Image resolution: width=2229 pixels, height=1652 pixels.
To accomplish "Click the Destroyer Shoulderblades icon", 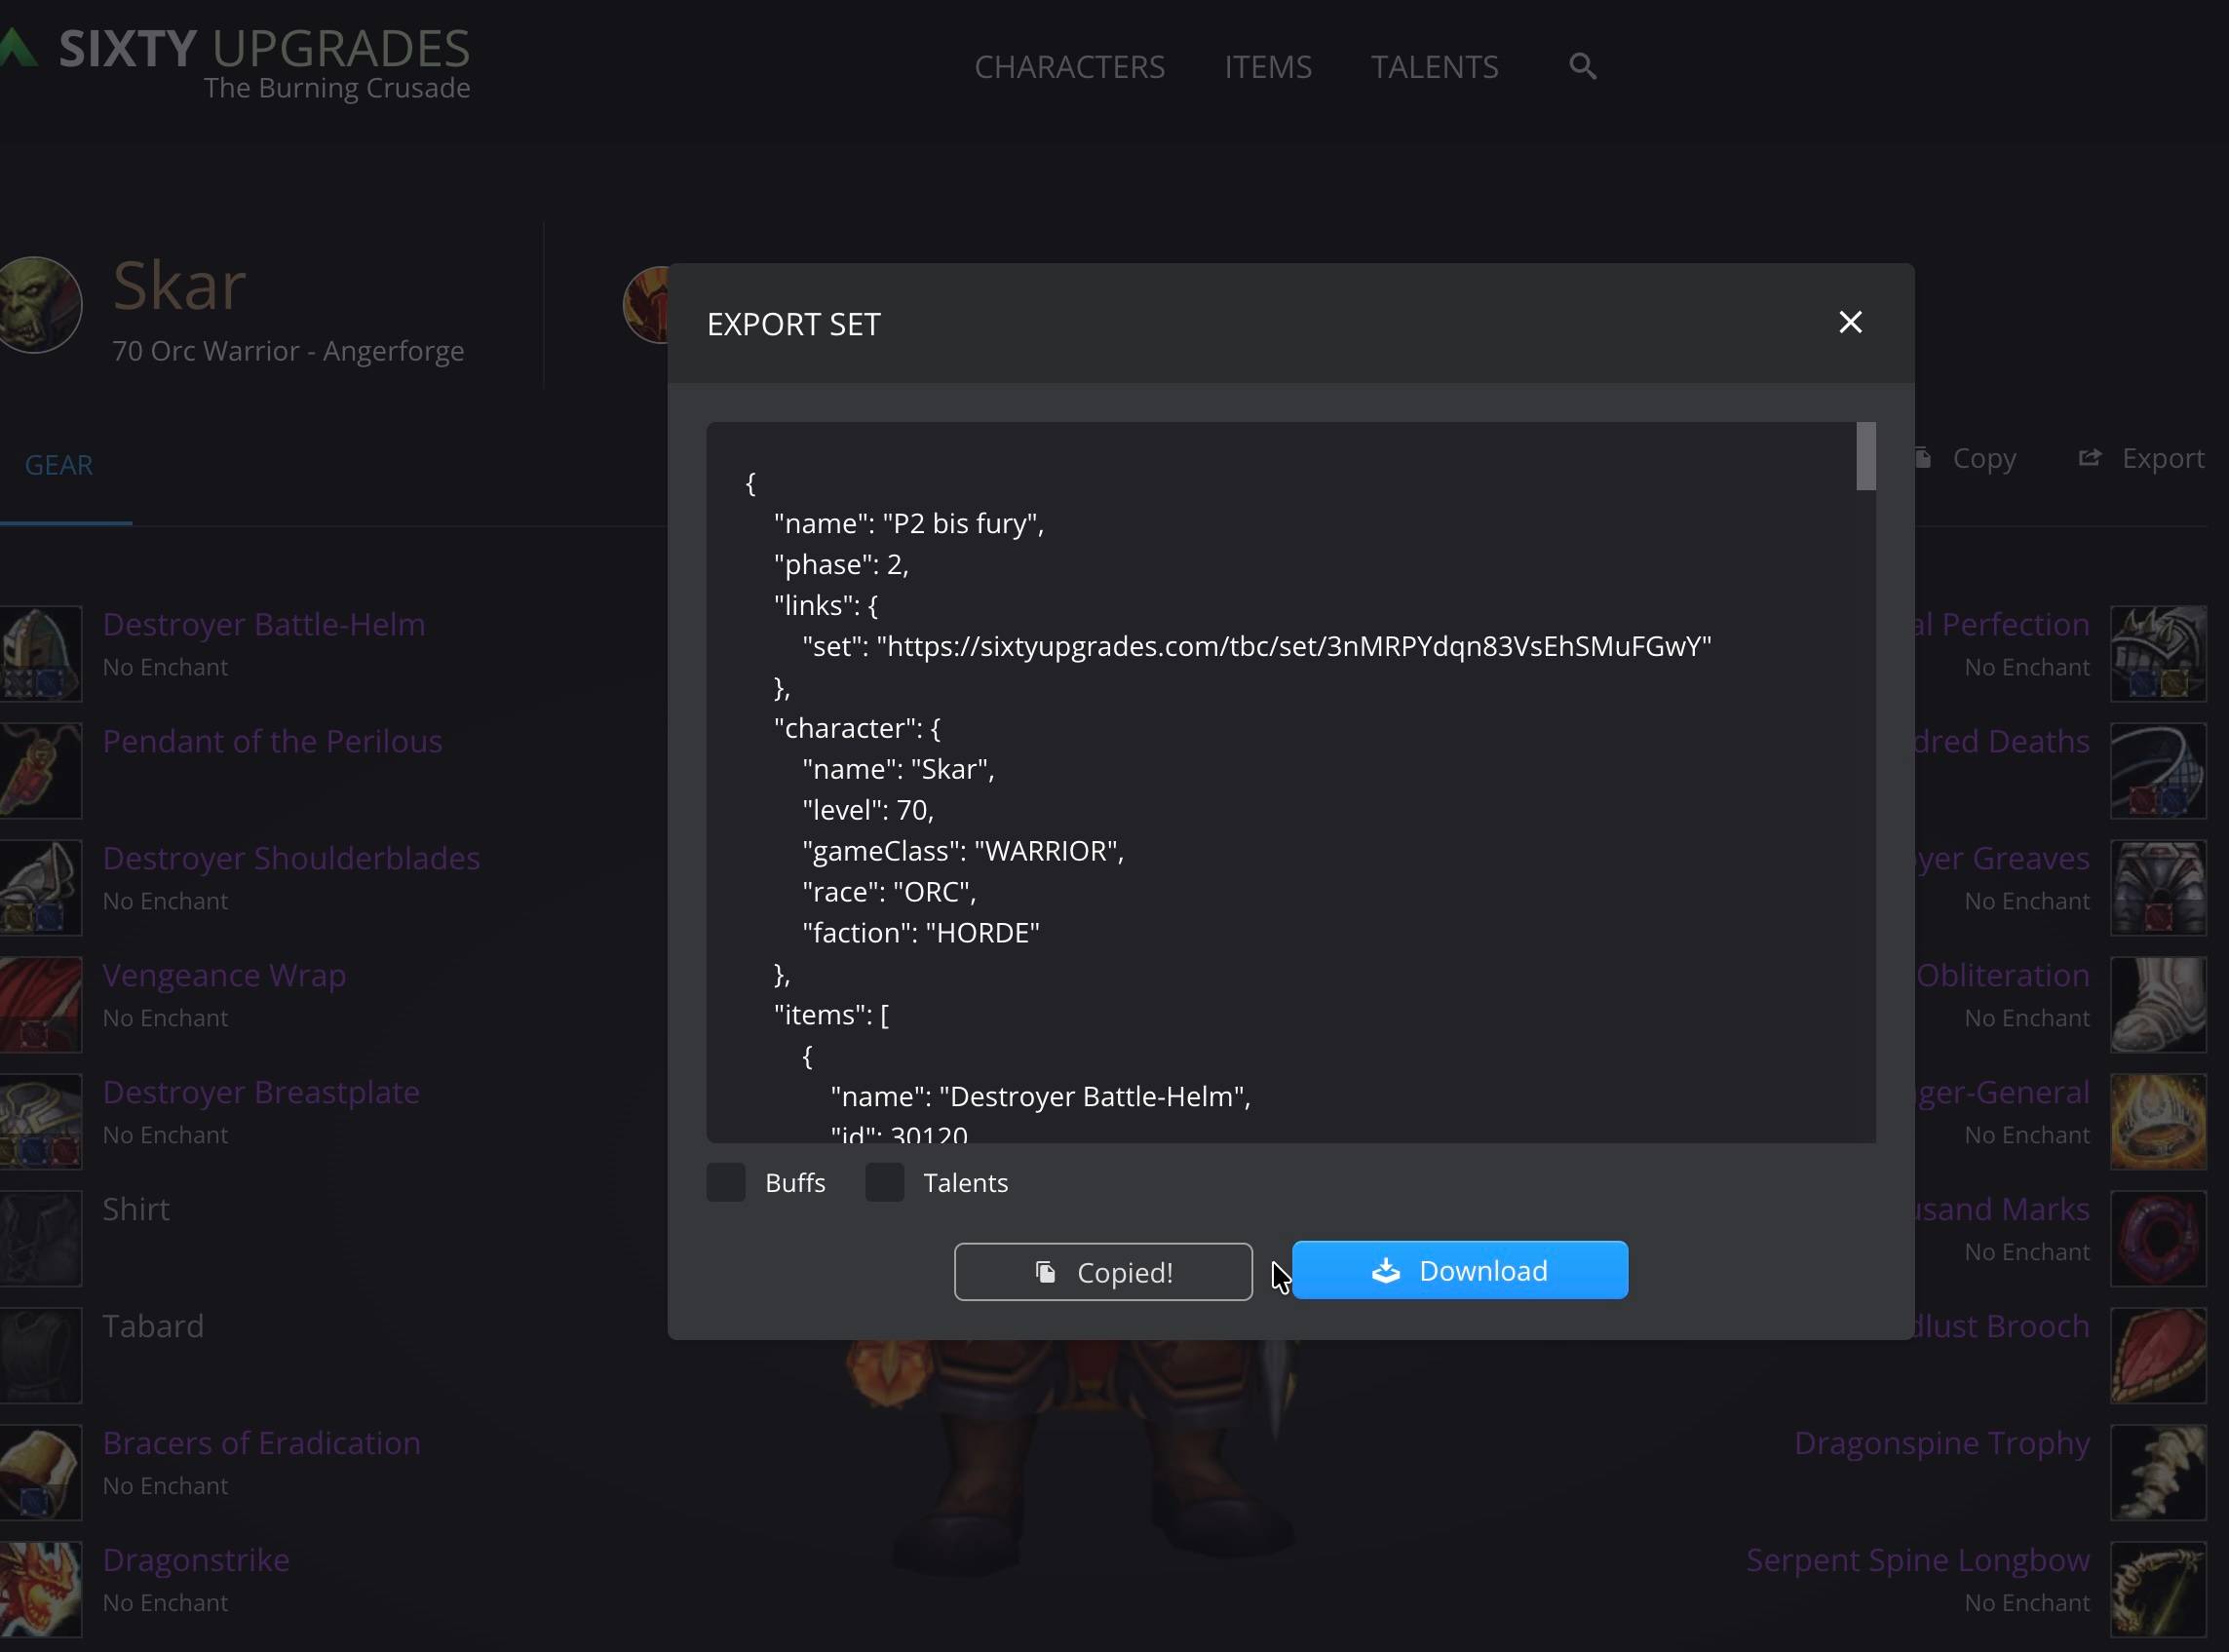I will (x=39, y=886).
